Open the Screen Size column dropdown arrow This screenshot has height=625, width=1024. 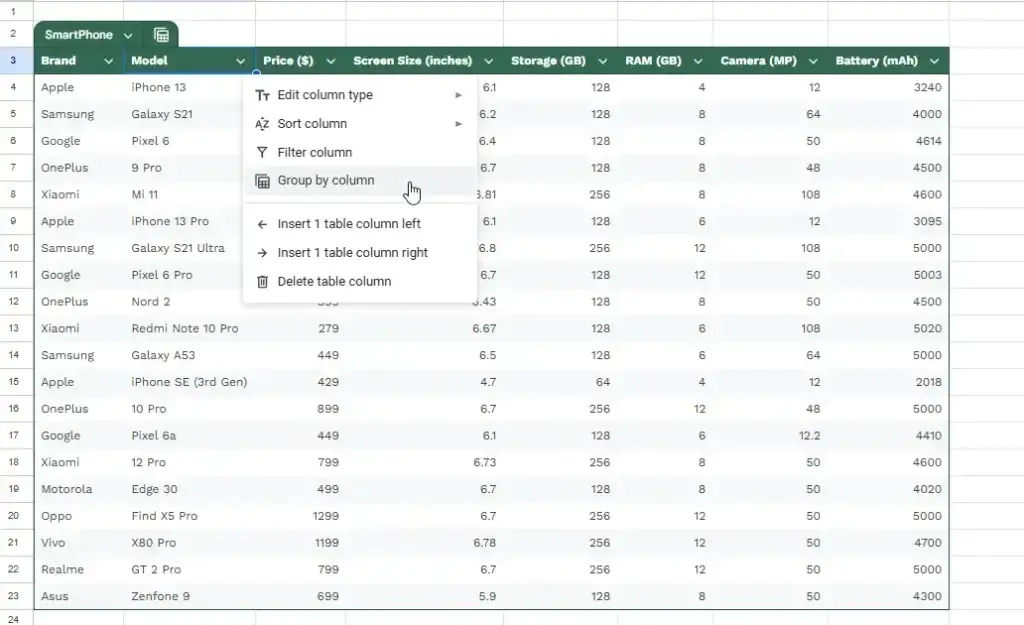click(x=488, y=61)
